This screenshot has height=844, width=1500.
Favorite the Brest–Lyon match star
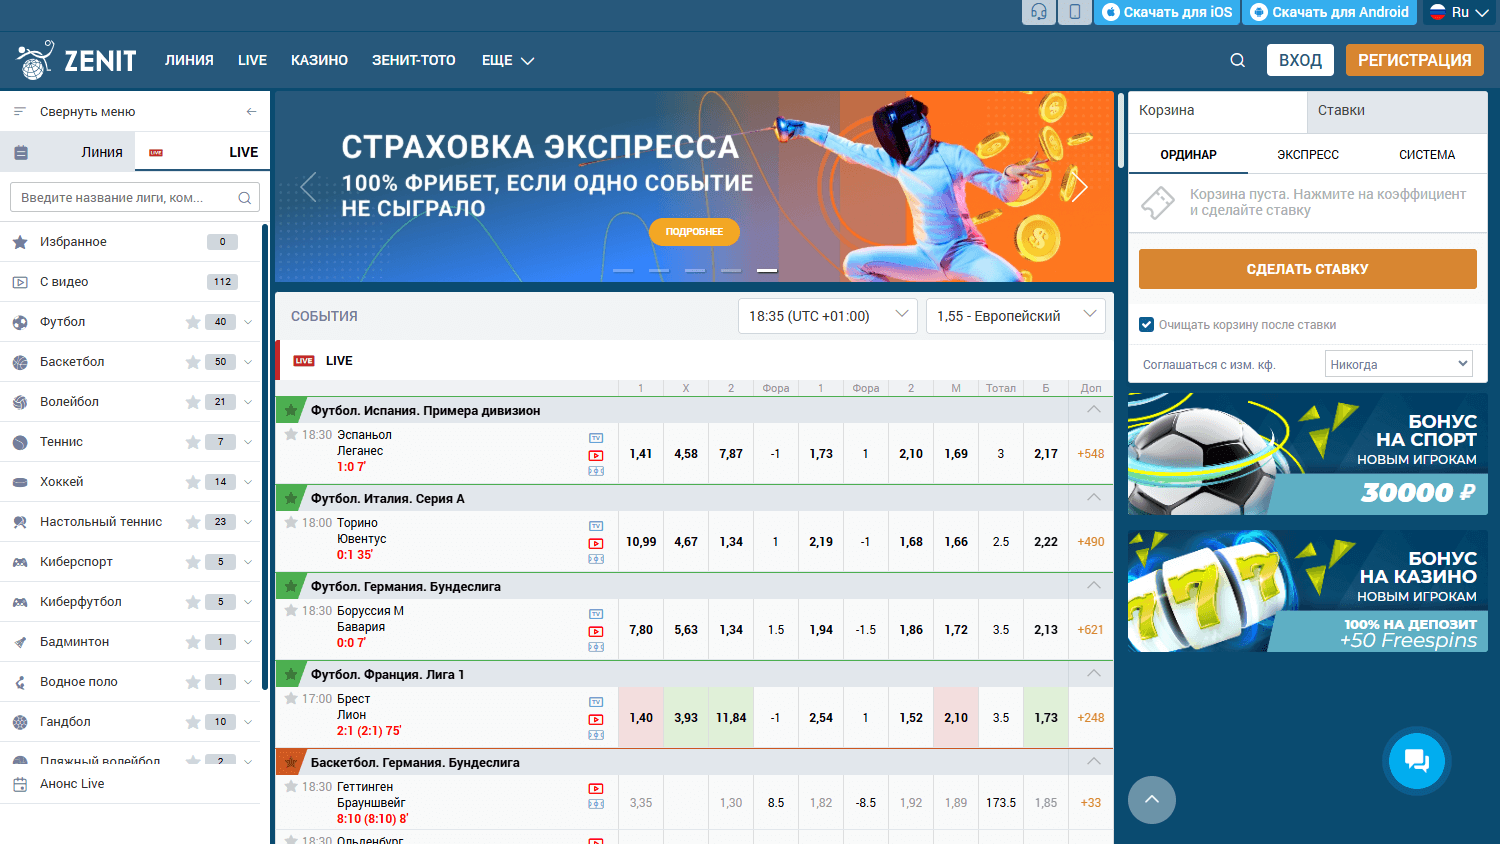tap(291, 699)
